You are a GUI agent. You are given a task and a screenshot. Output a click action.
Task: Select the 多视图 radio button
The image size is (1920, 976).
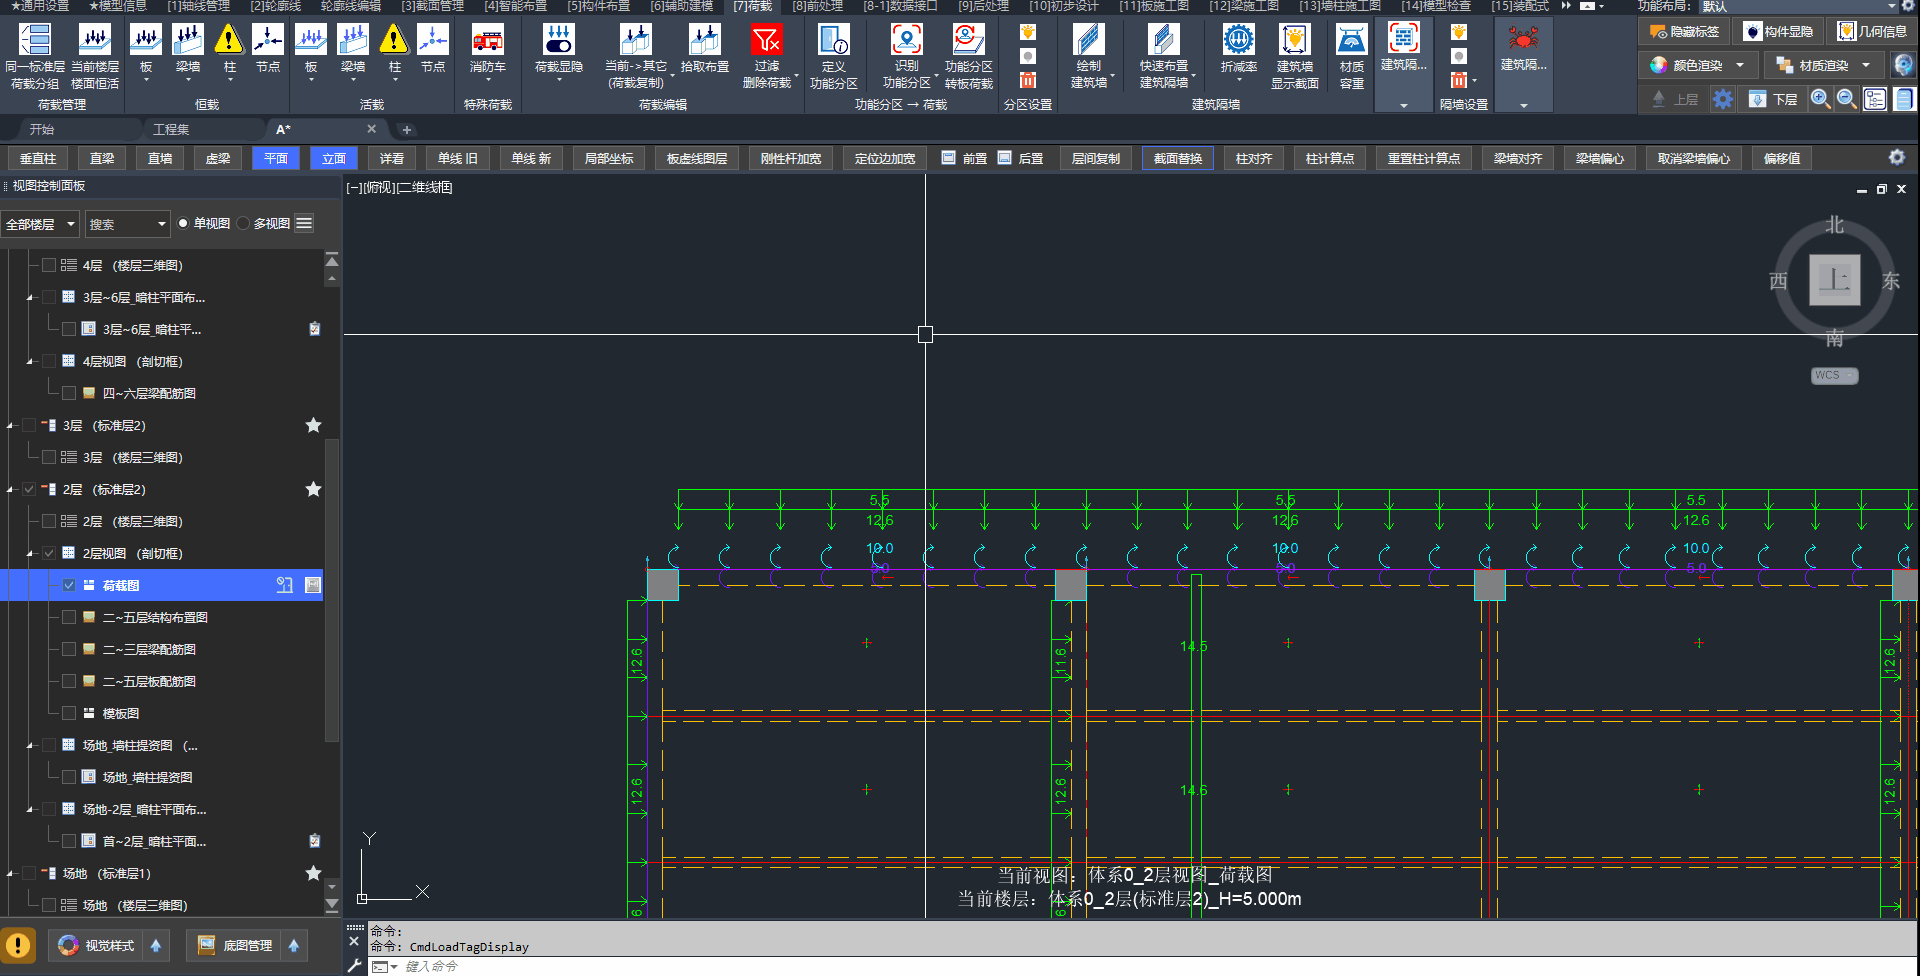coord(244,224)
